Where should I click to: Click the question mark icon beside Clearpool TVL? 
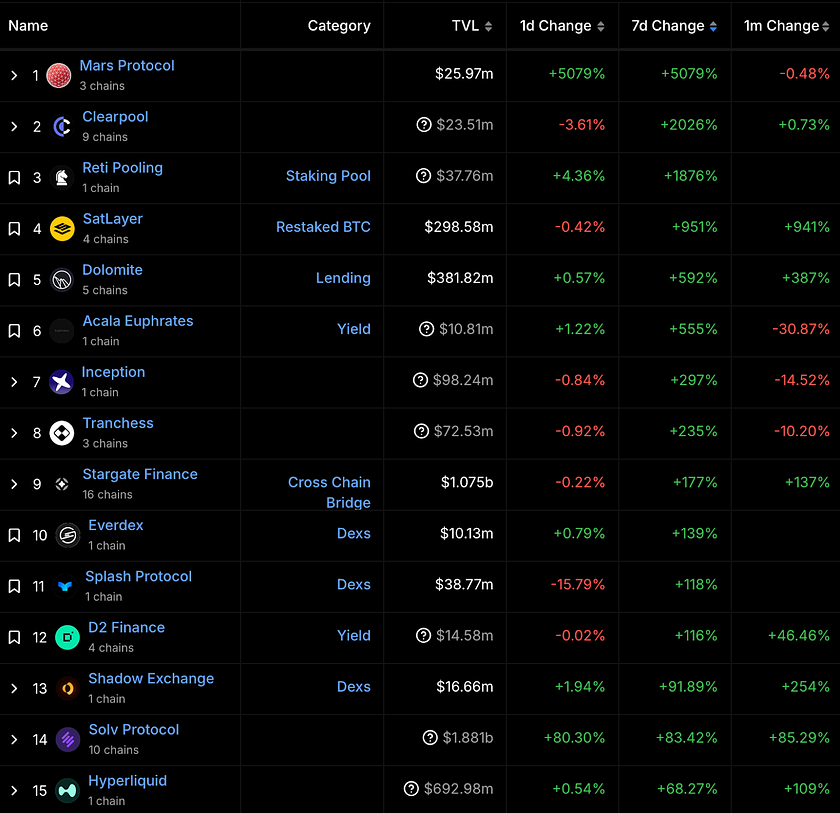pyautogui.click(x=424, y=125)
